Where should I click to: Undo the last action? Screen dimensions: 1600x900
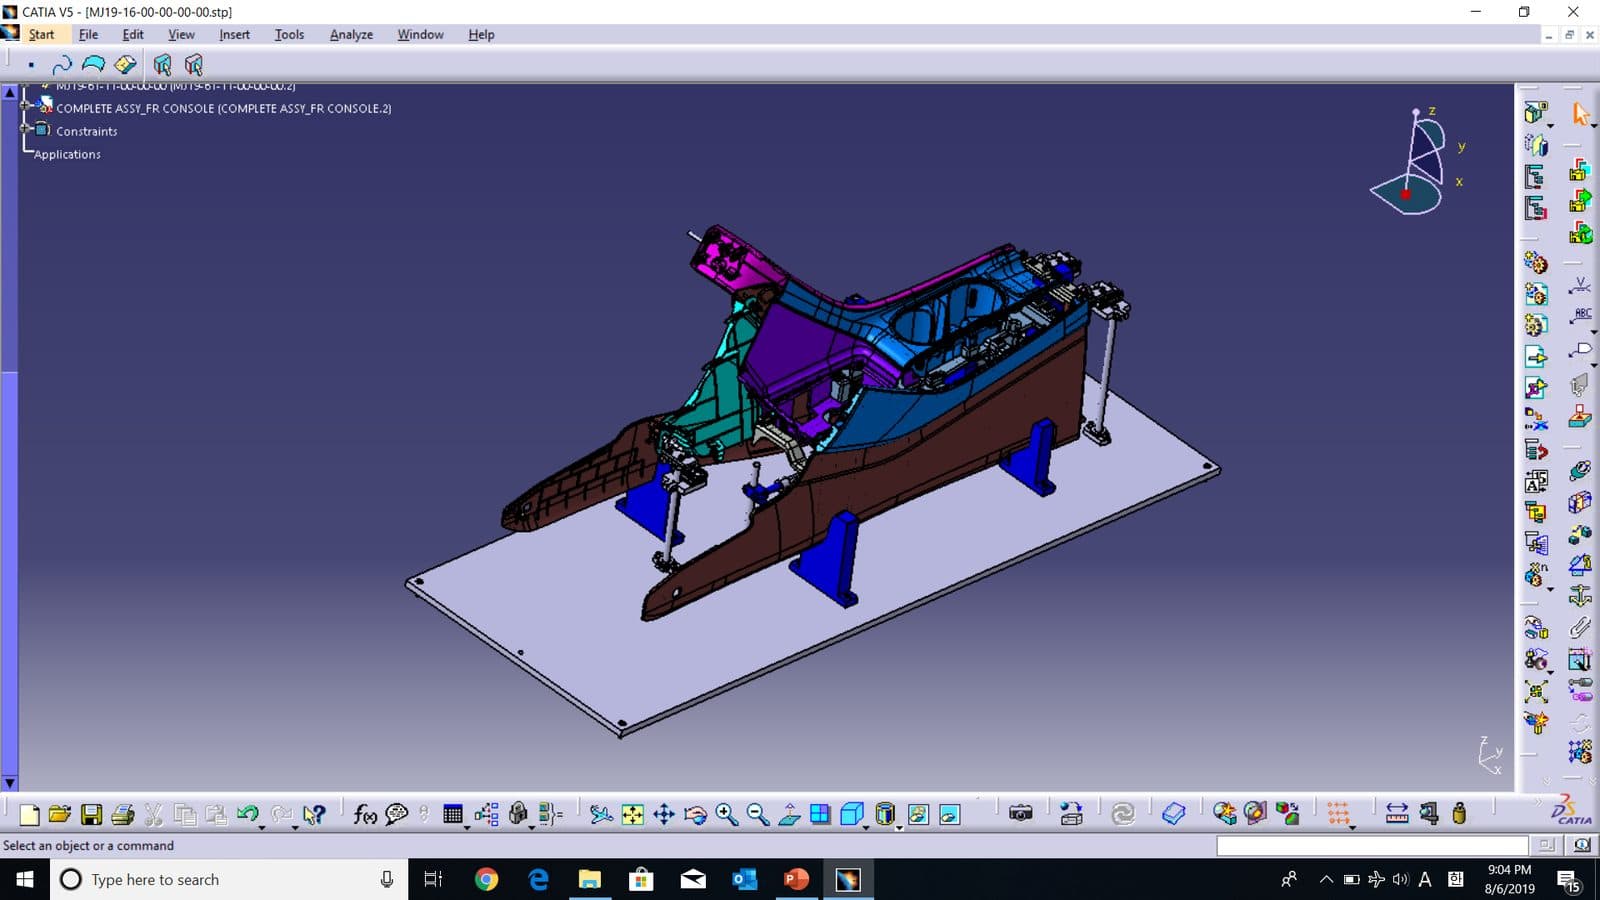(247, 814)
